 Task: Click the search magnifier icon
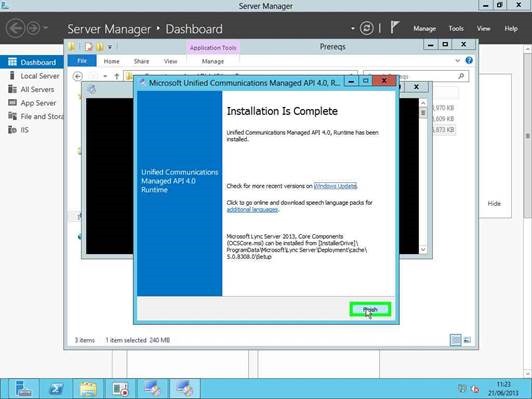pos(461,76)
